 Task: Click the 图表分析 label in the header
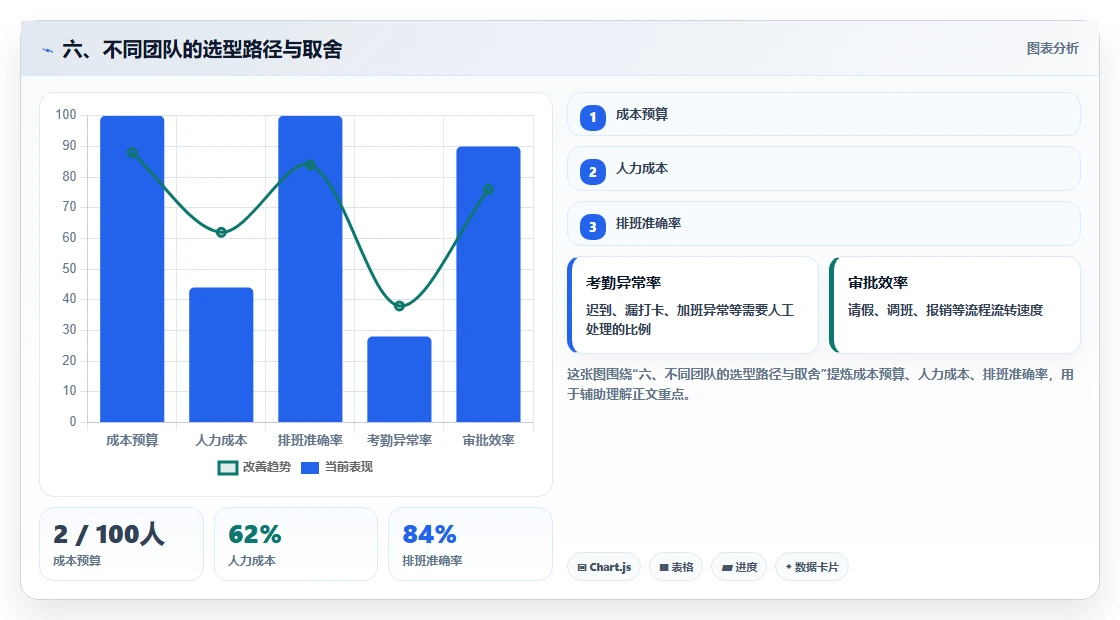[1052, 49]
